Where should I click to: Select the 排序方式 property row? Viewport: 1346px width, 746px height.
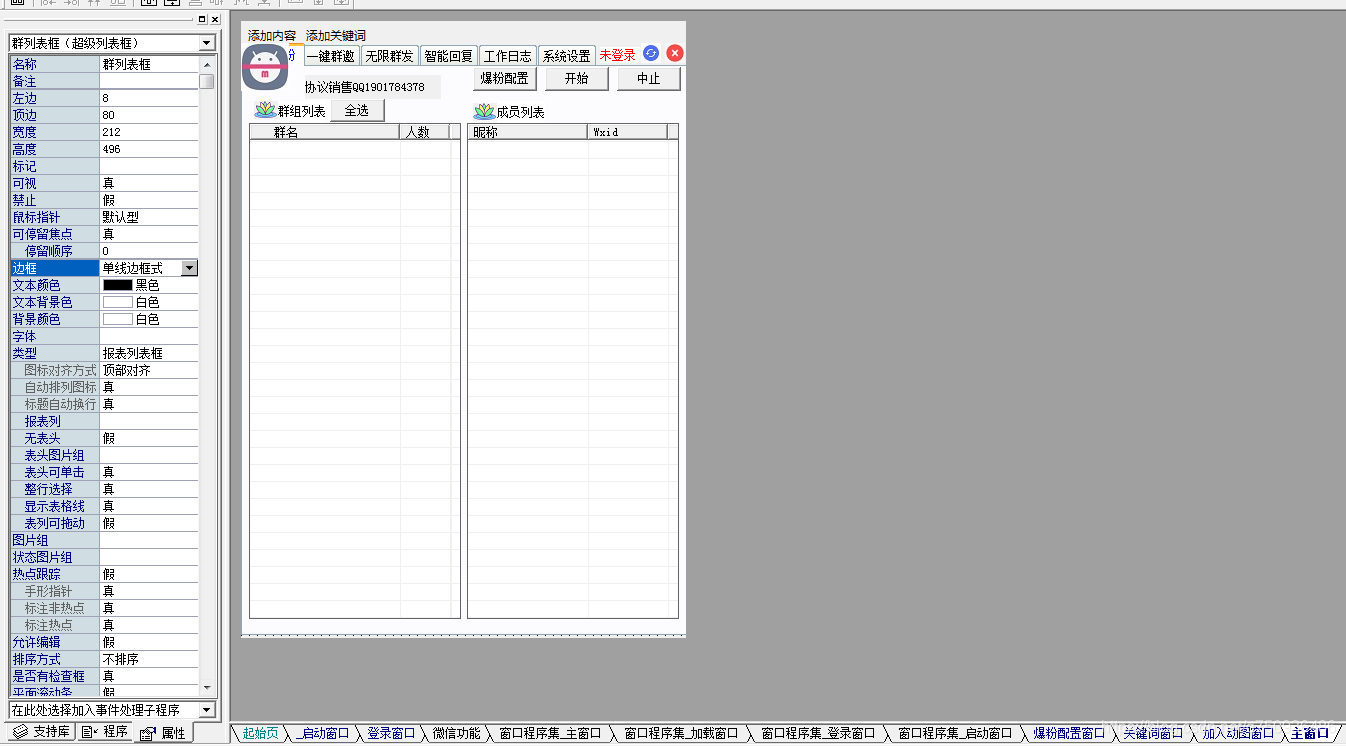coord(104,659)
